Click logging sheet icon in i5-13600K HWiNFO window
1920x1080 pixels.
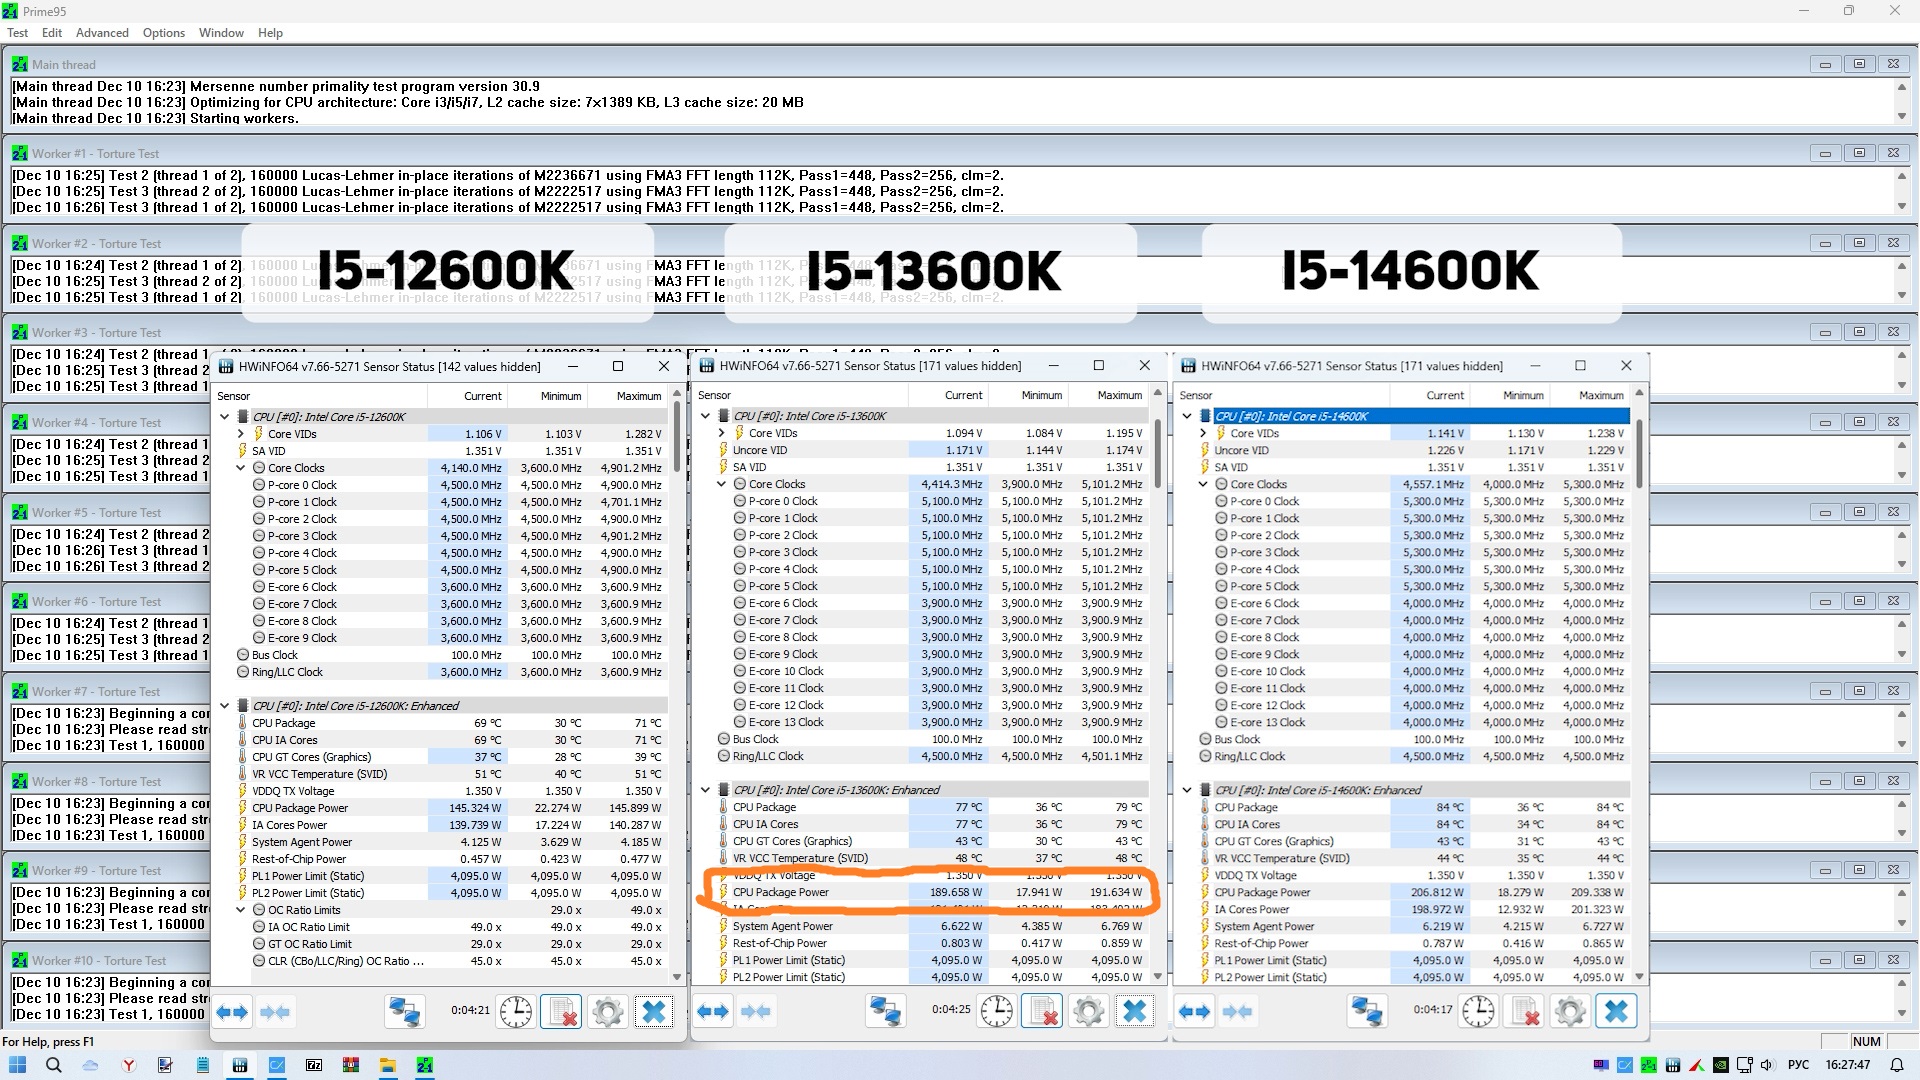1043,1012
